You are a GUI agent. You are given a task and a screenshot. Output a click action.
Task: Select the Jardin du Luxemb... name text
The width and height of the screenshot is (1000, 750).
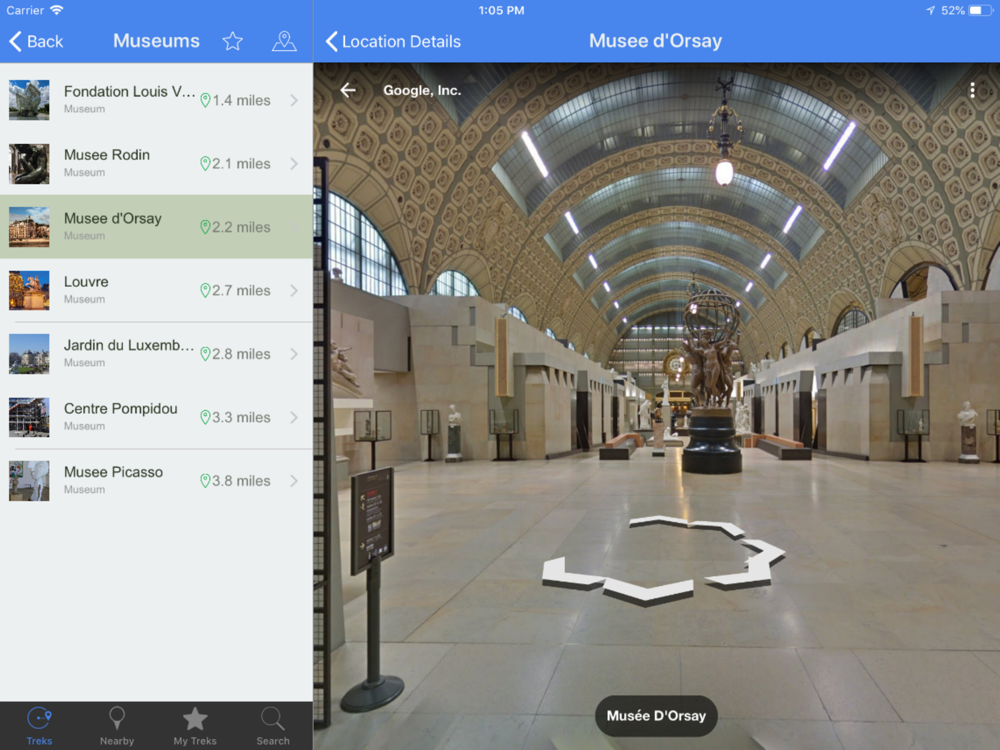(x=129, y=345)
